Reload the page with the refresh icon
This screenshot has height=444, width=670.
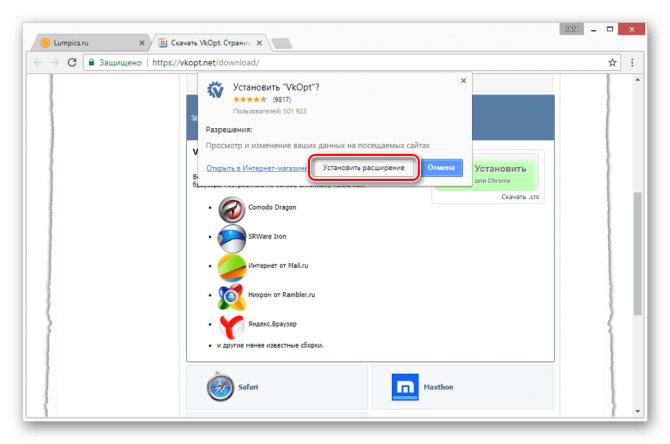[x=72, y=63]
